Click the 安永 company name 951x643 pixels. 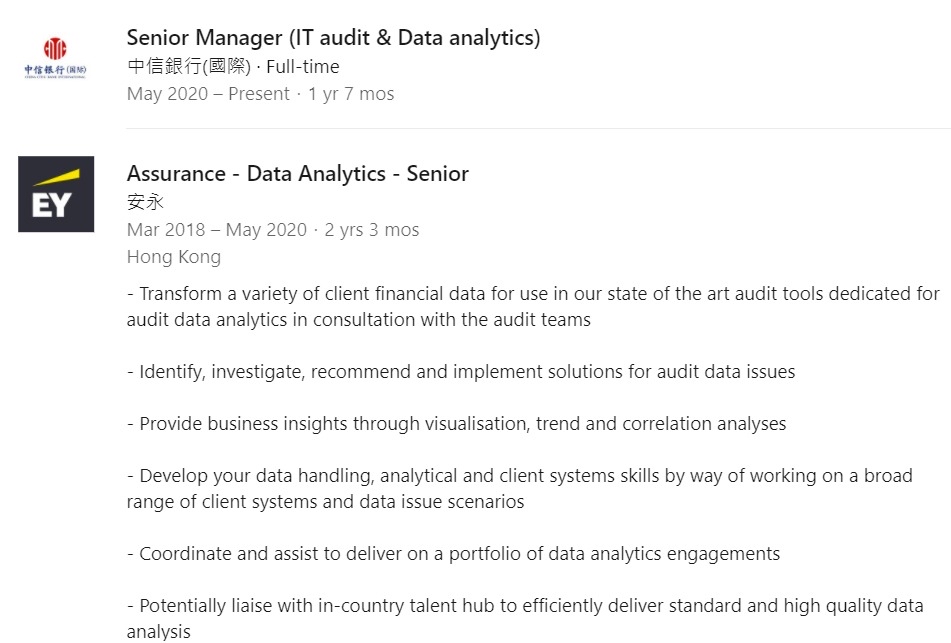pos(146,202)
